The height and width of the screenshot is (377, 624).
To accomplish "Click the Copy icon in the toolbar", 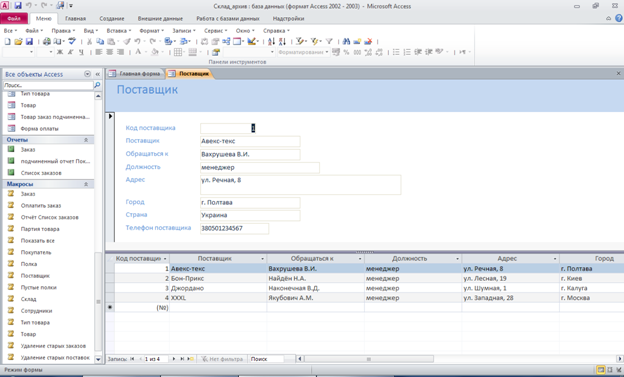I will [x=100, y=41].
